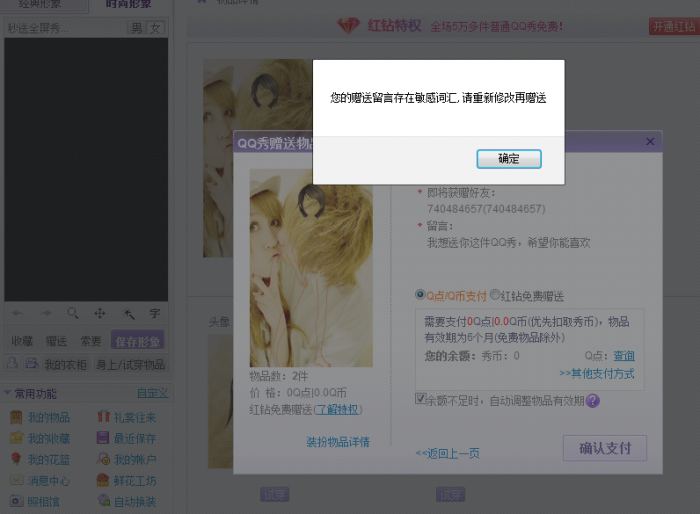This screenshot has width=700, height=514.
Task: Click the 鲜花工坊 flower basket icon
Action: tap(103, 480)
